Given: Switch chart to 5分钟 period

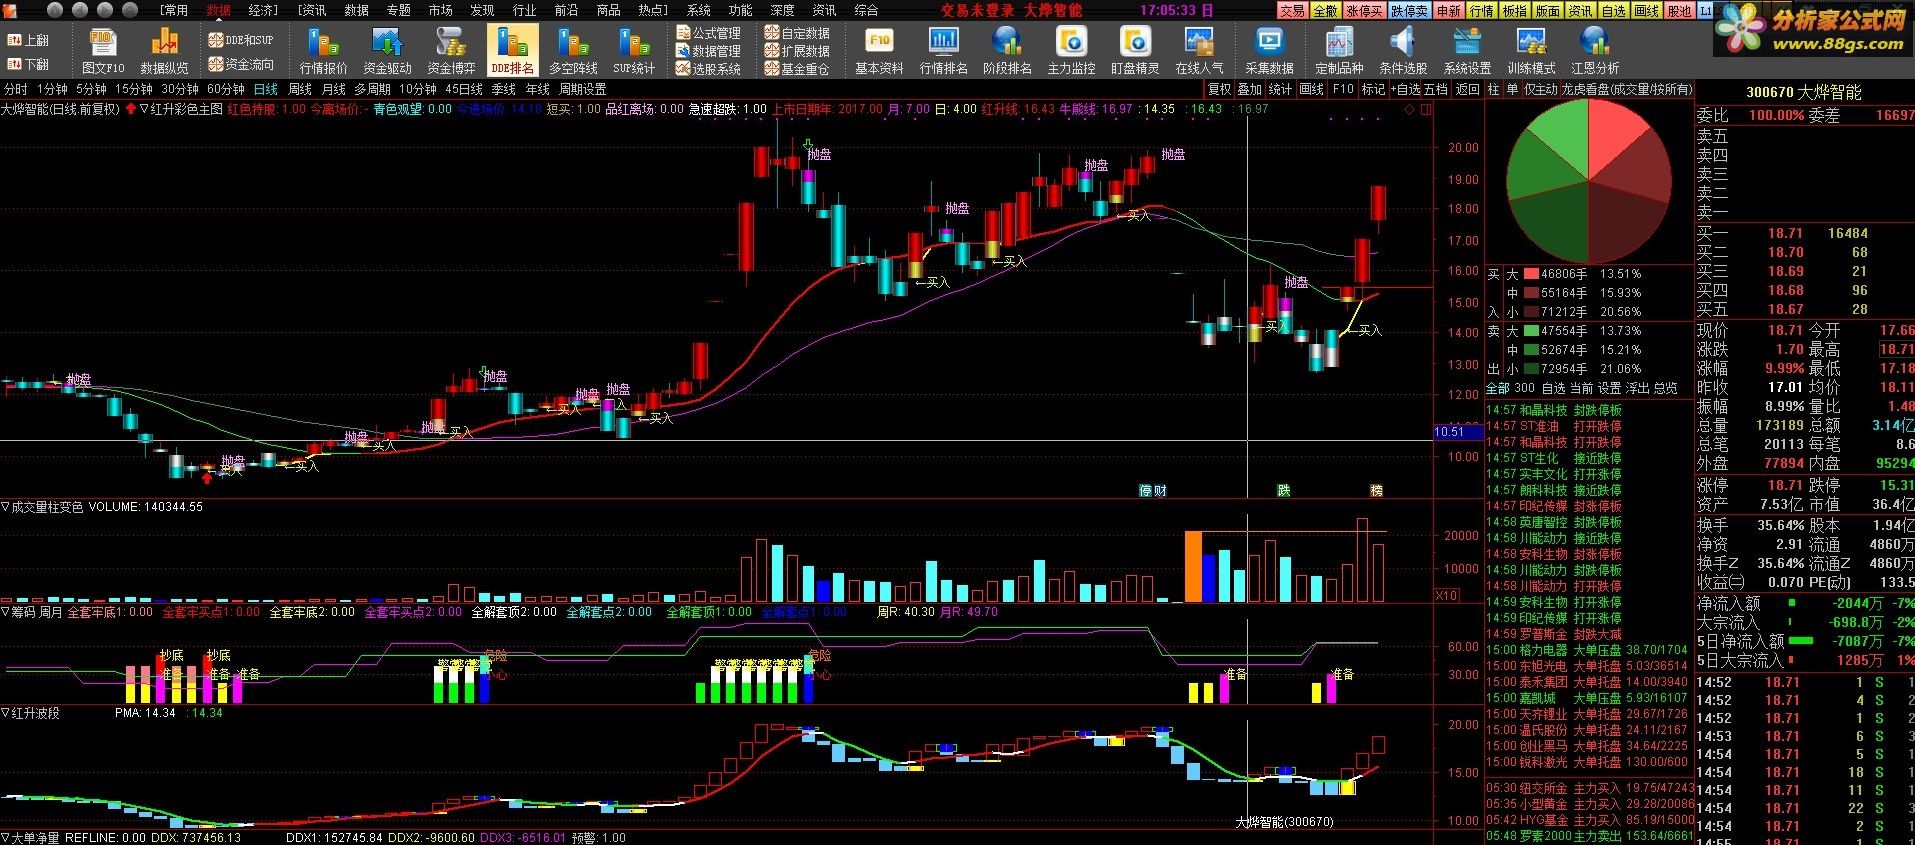Looking at the screenshot, I should point(91,89).
